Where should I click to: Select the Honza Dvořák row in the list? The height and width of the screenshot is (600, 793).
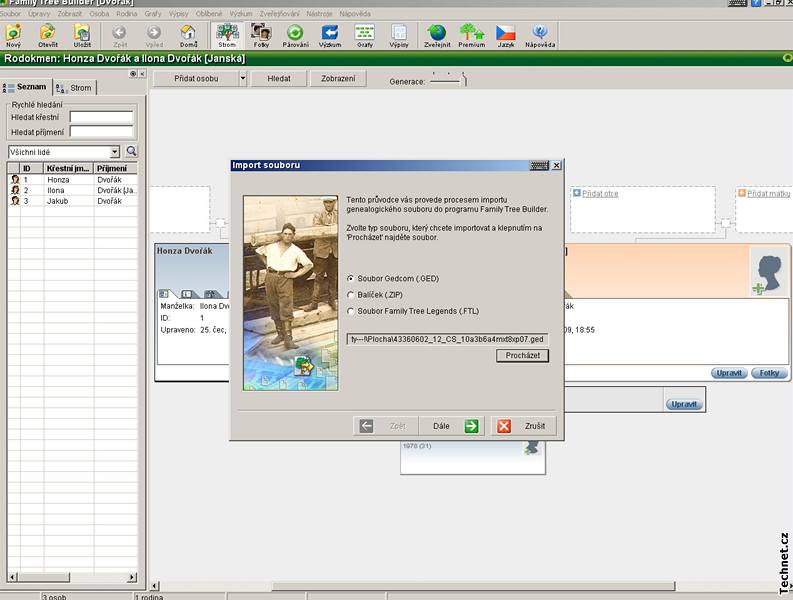coord(72,180)
